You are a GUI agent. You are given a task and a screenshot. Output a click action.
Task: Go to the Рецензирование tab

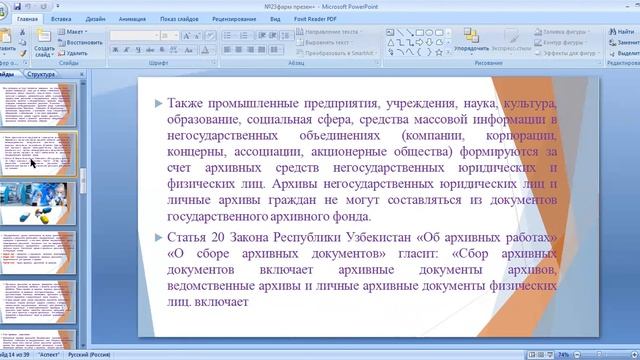pos(234,19)
